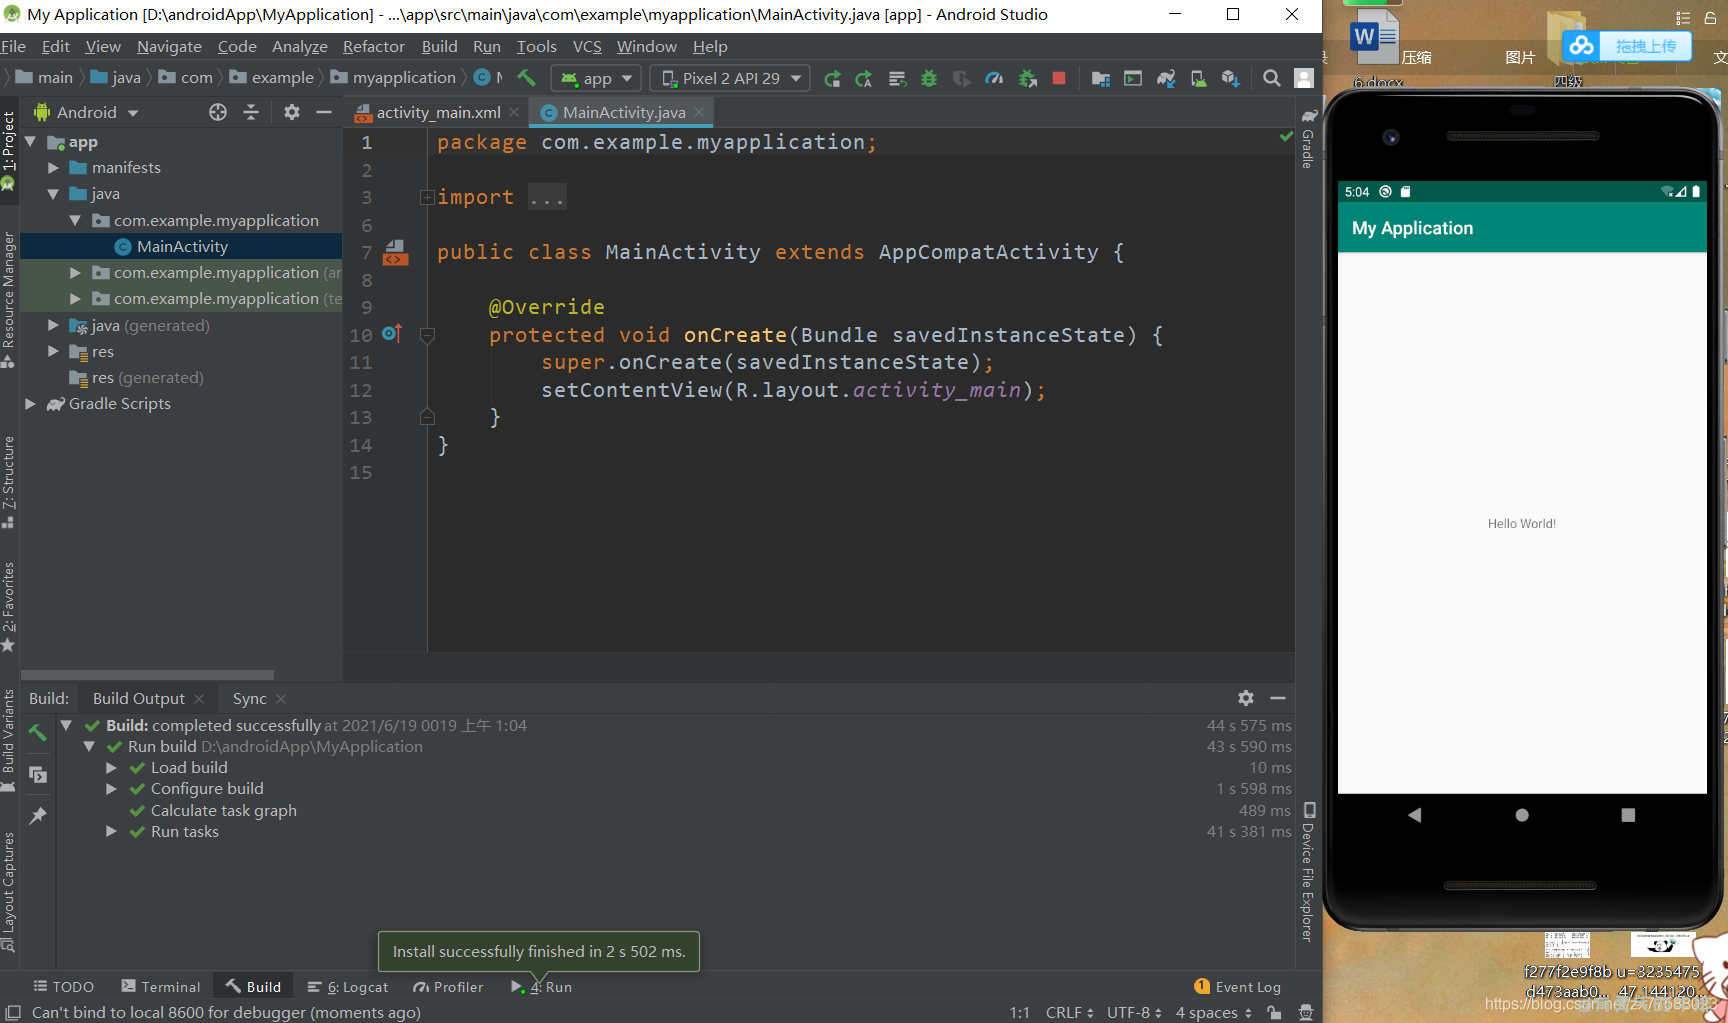The image size is (1728, 1023).
Task: Click UTF-8 encoding in status bar
Action: (1134, 1012)
